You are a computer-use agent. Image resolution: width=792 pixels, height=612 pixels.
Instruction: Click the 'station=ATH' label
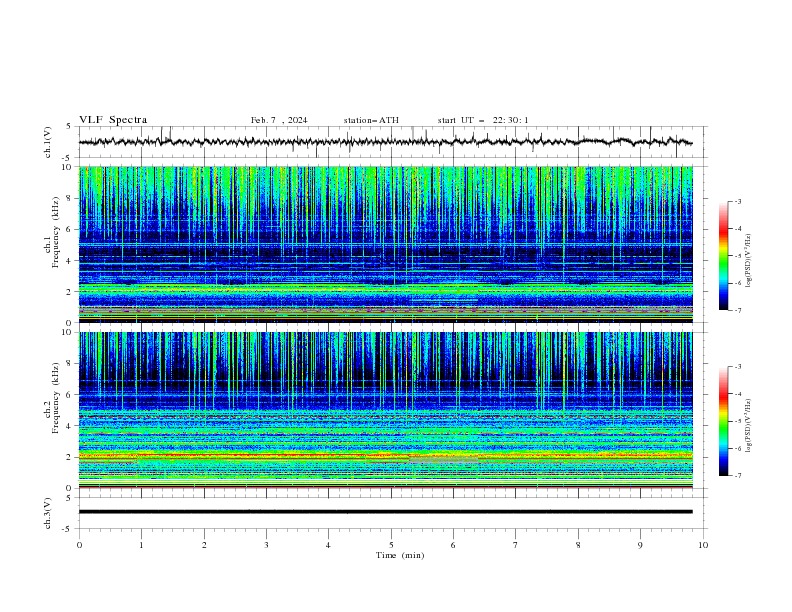[x=371, y=120]
